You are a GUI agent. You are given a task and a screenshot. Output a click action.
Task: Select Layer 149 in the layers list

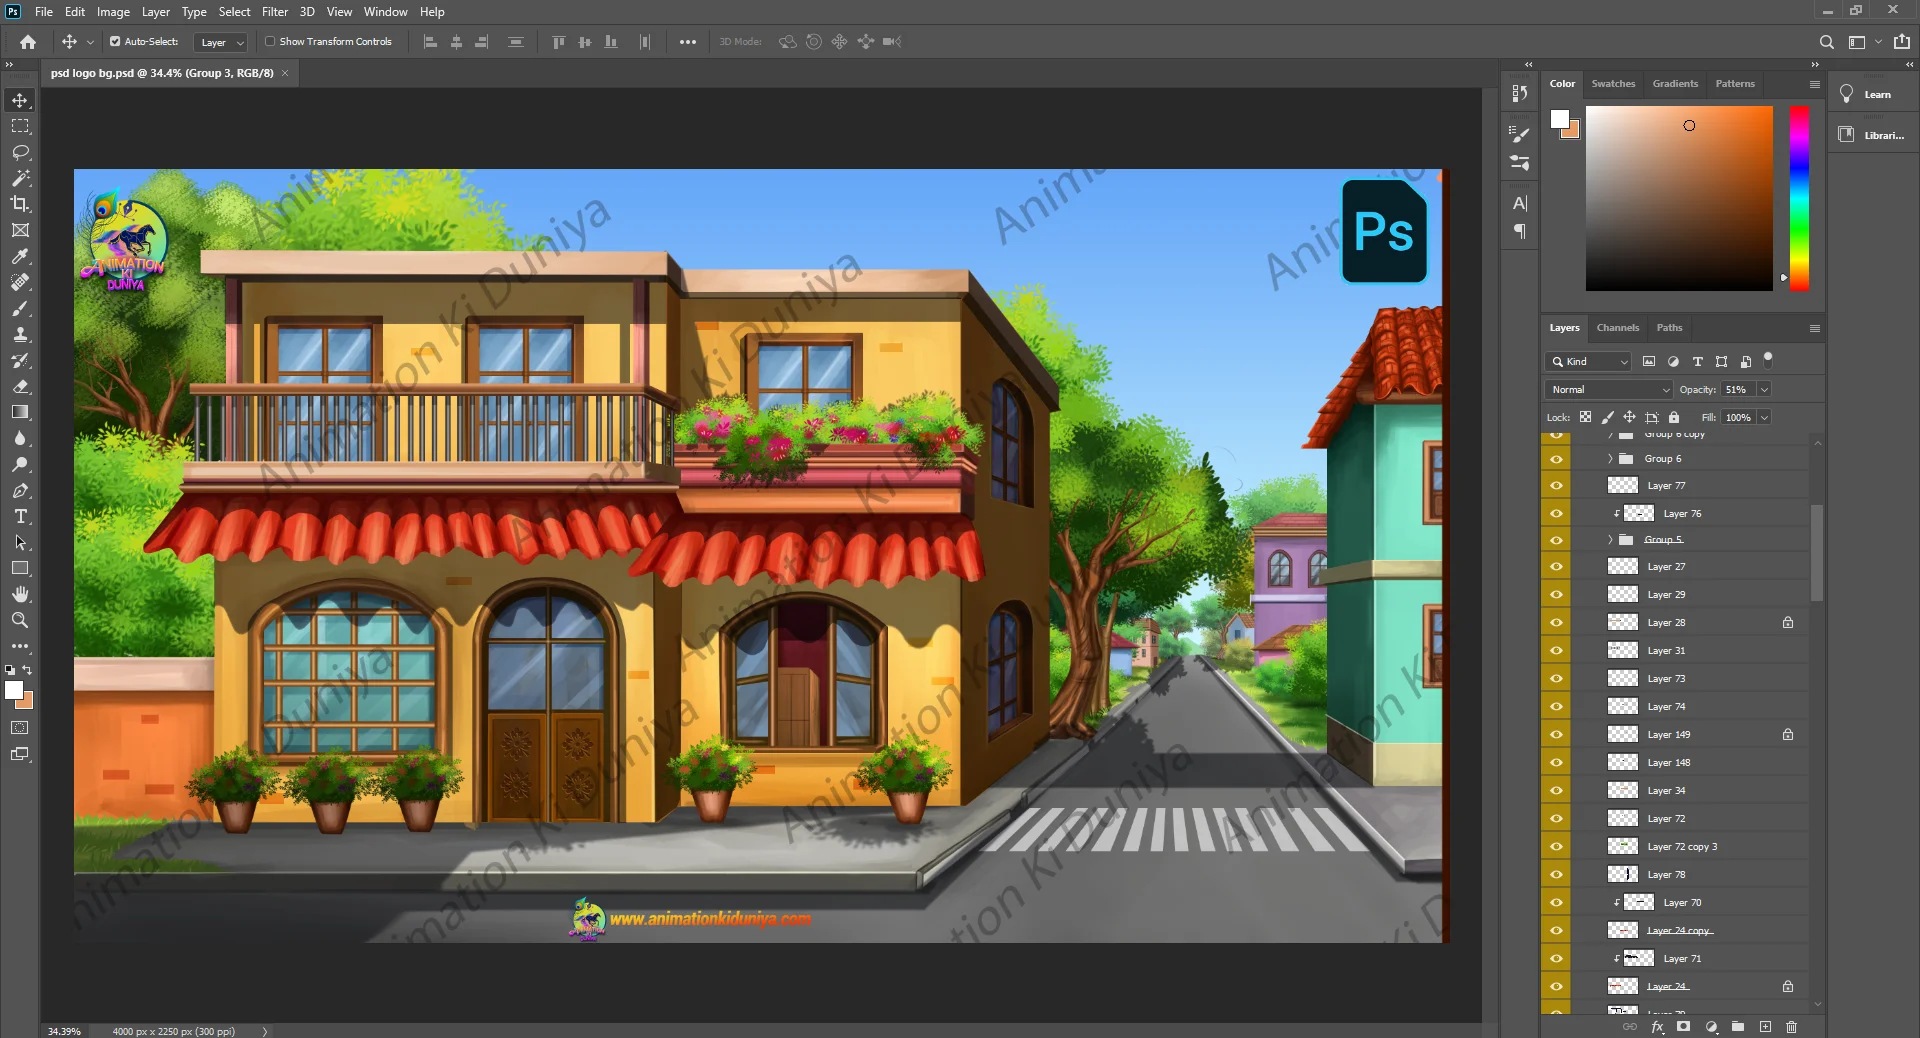pyautogui.click(x=1669, y=735)
